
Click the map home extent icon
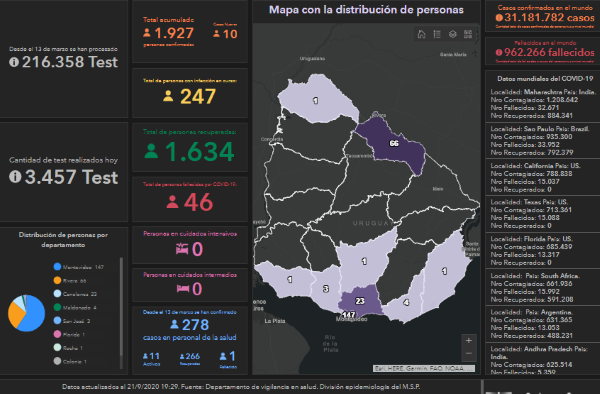[421, 34]
